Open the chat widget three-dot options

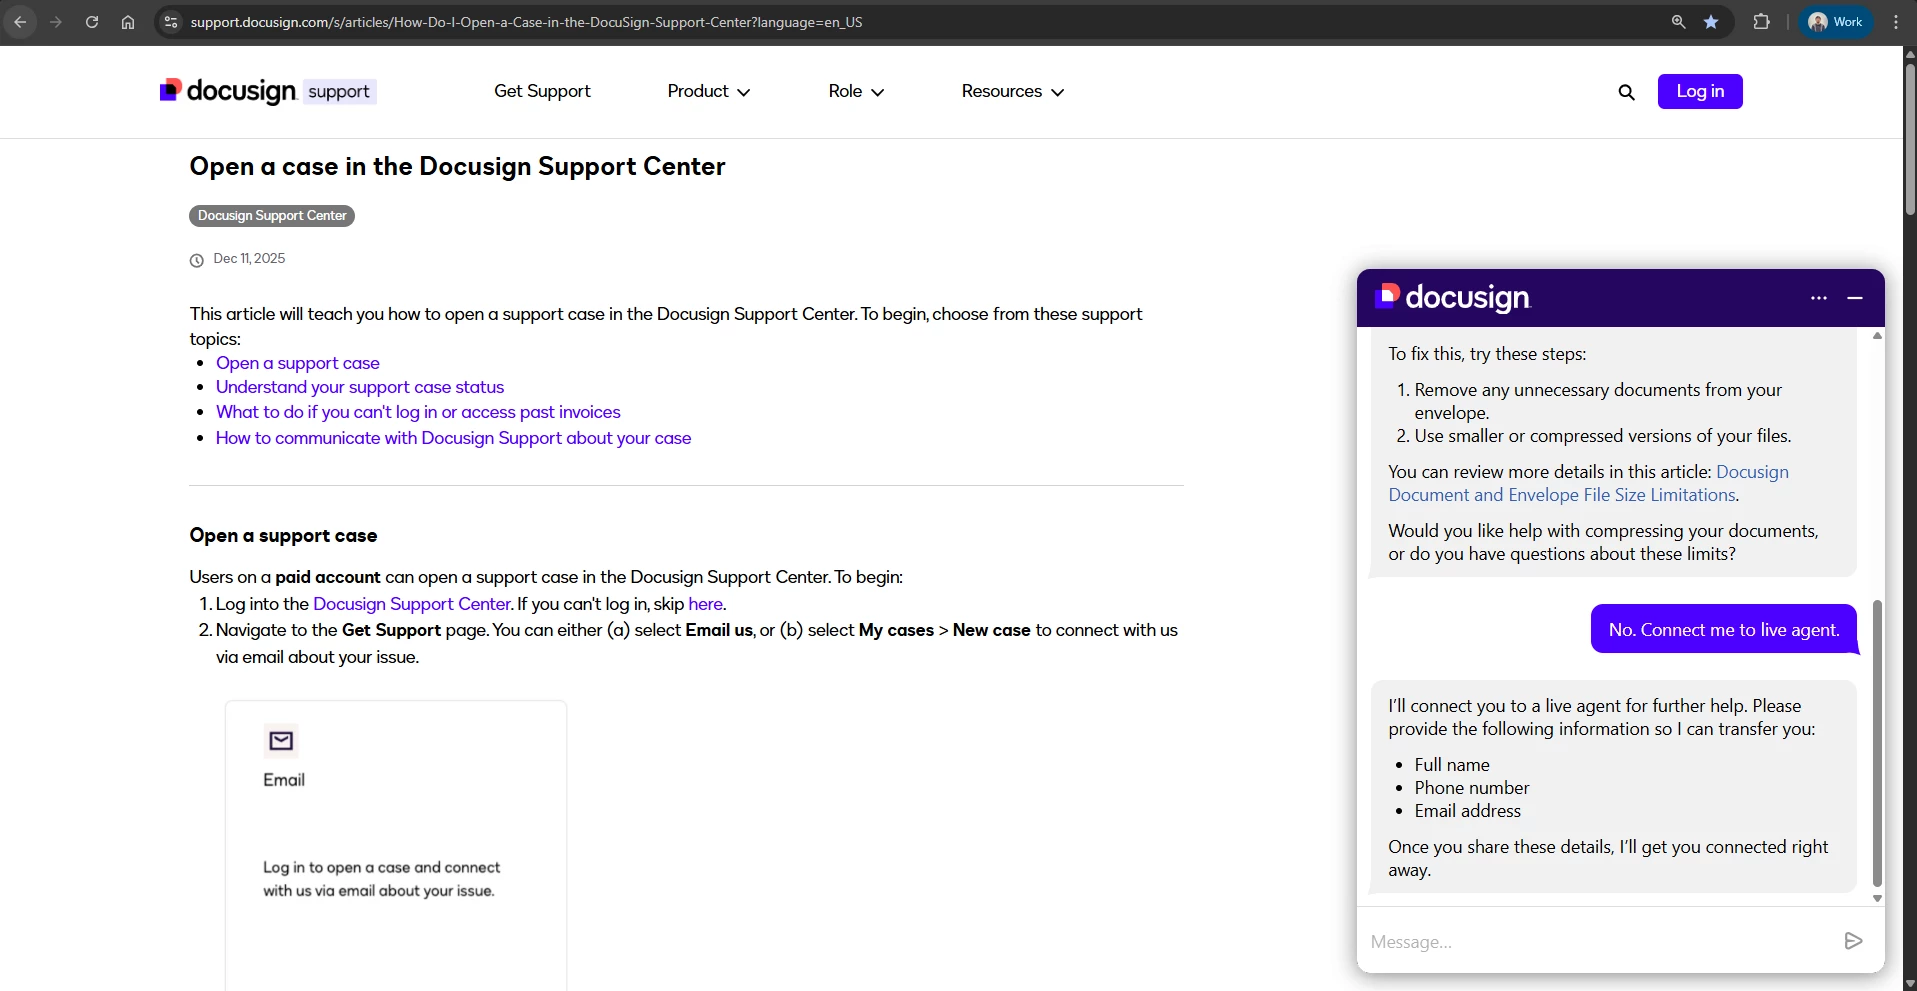[1819, 298]
